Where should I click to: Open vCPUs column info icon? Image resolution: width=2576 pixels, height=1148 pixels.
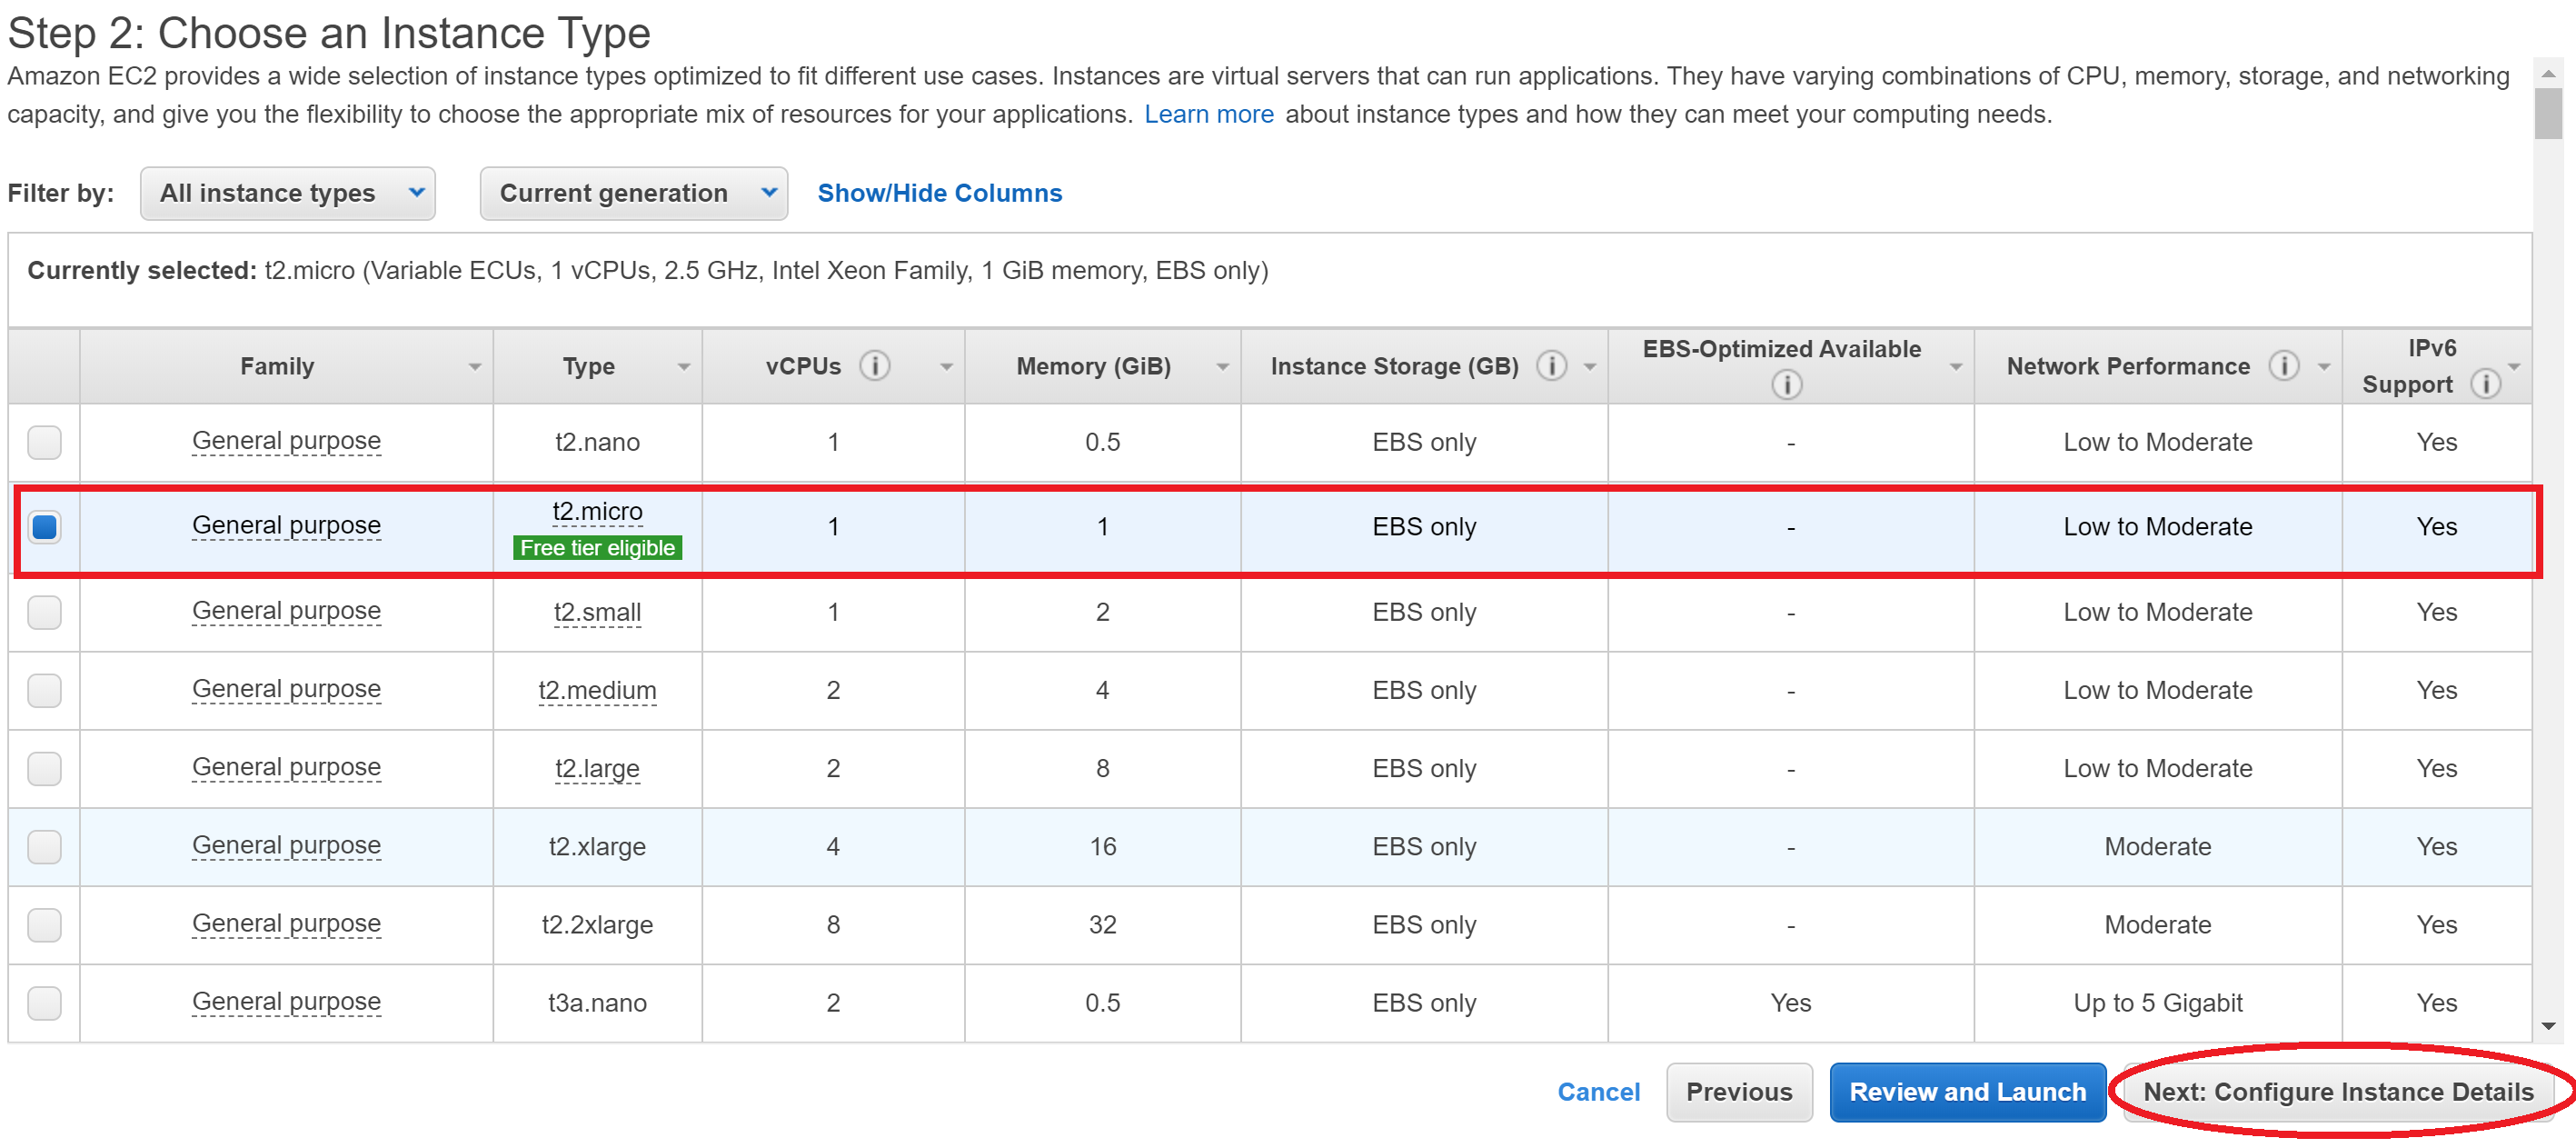click(874, 366)
